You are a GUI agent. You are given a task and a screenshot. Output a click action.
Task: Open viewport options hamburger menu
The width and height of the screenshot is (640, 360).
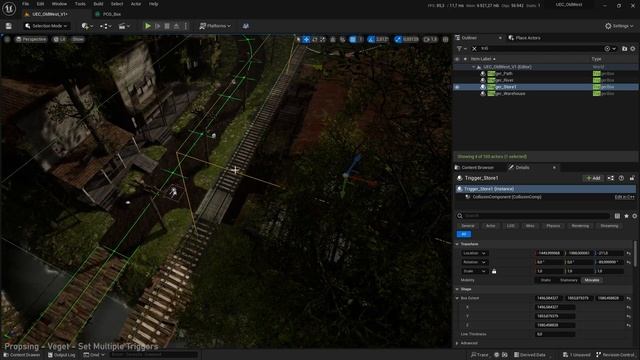click(x=7, y=39)
